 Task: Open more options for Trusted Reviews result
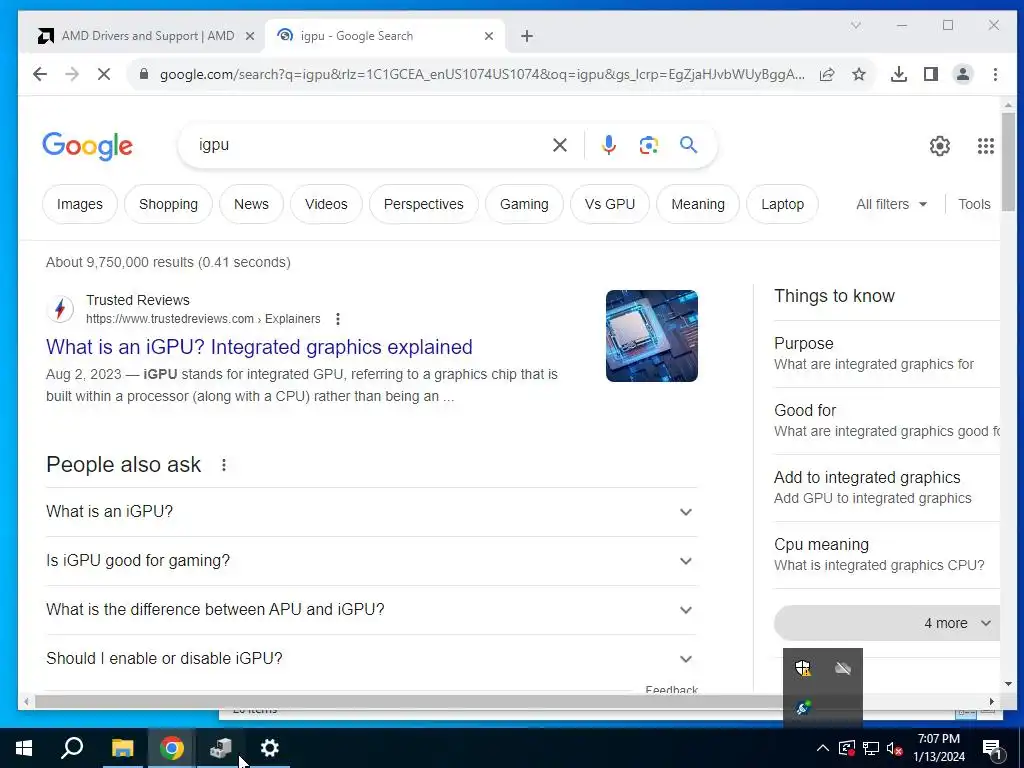click(338, 319)
